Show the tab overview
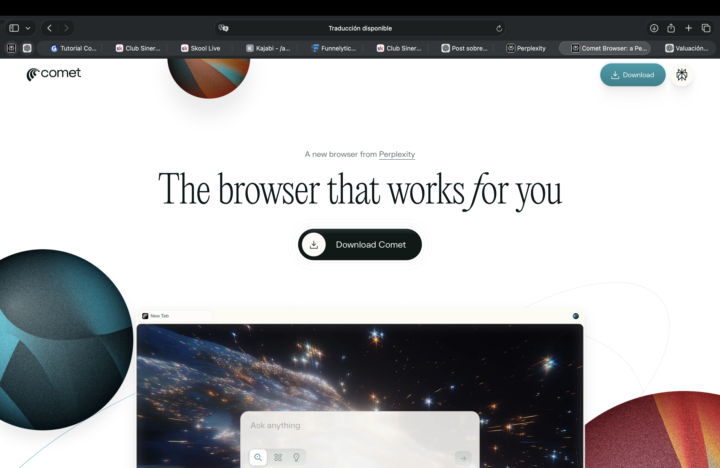This screenshot has height=468, width=720. point(706,28)
